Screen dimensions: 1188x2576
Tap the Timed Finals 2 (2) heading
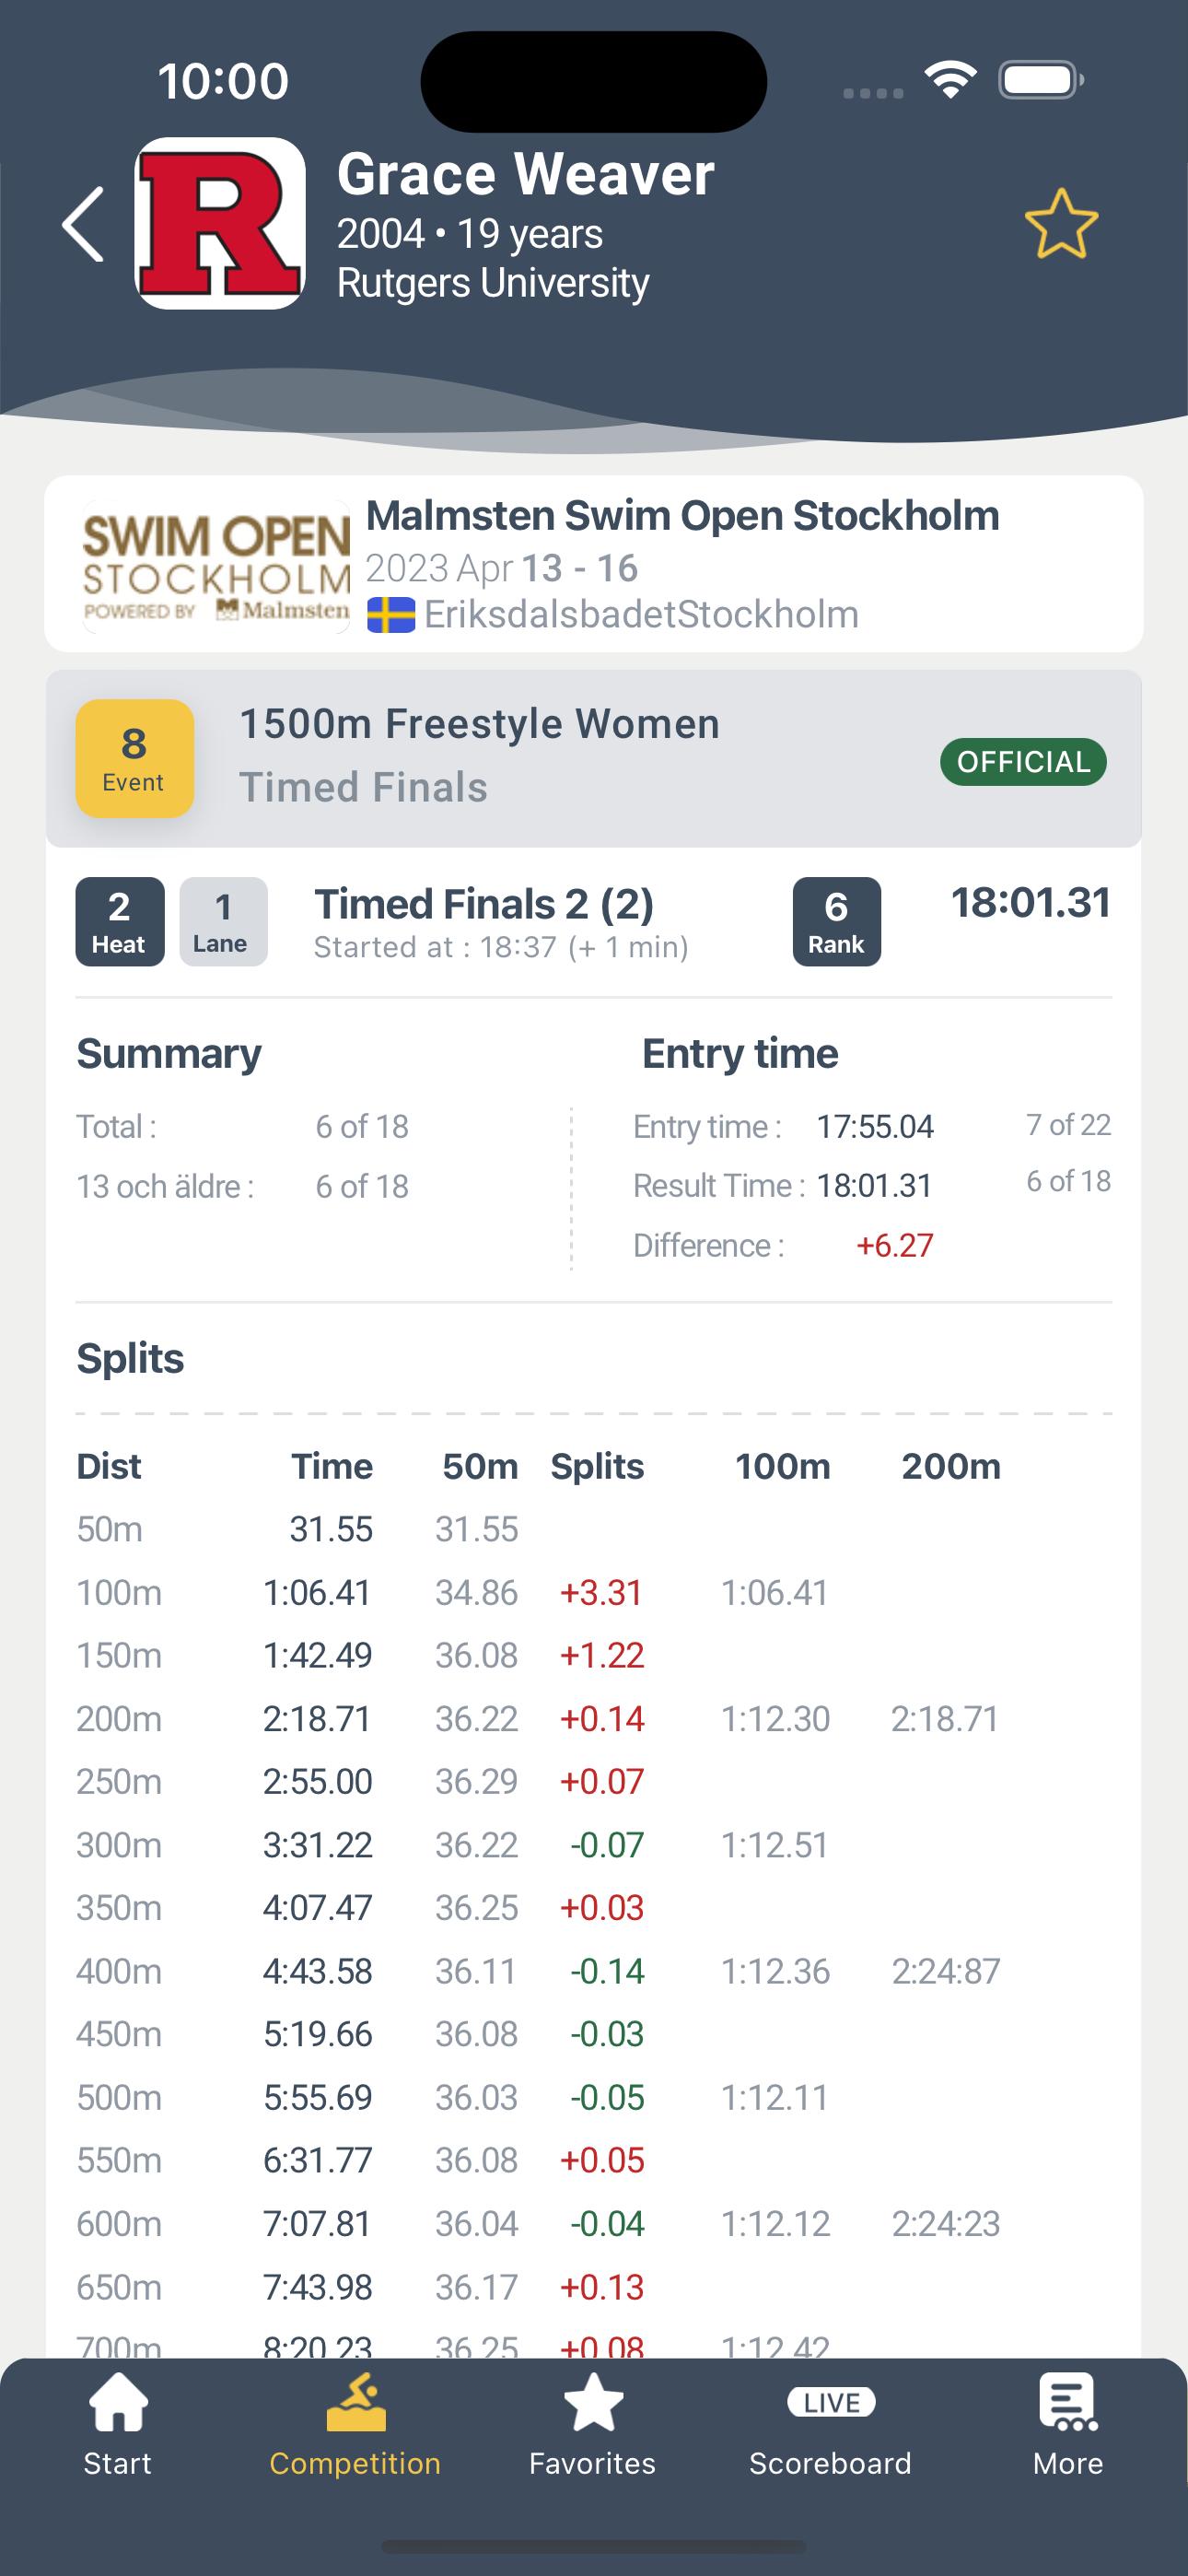pos(485,904)
